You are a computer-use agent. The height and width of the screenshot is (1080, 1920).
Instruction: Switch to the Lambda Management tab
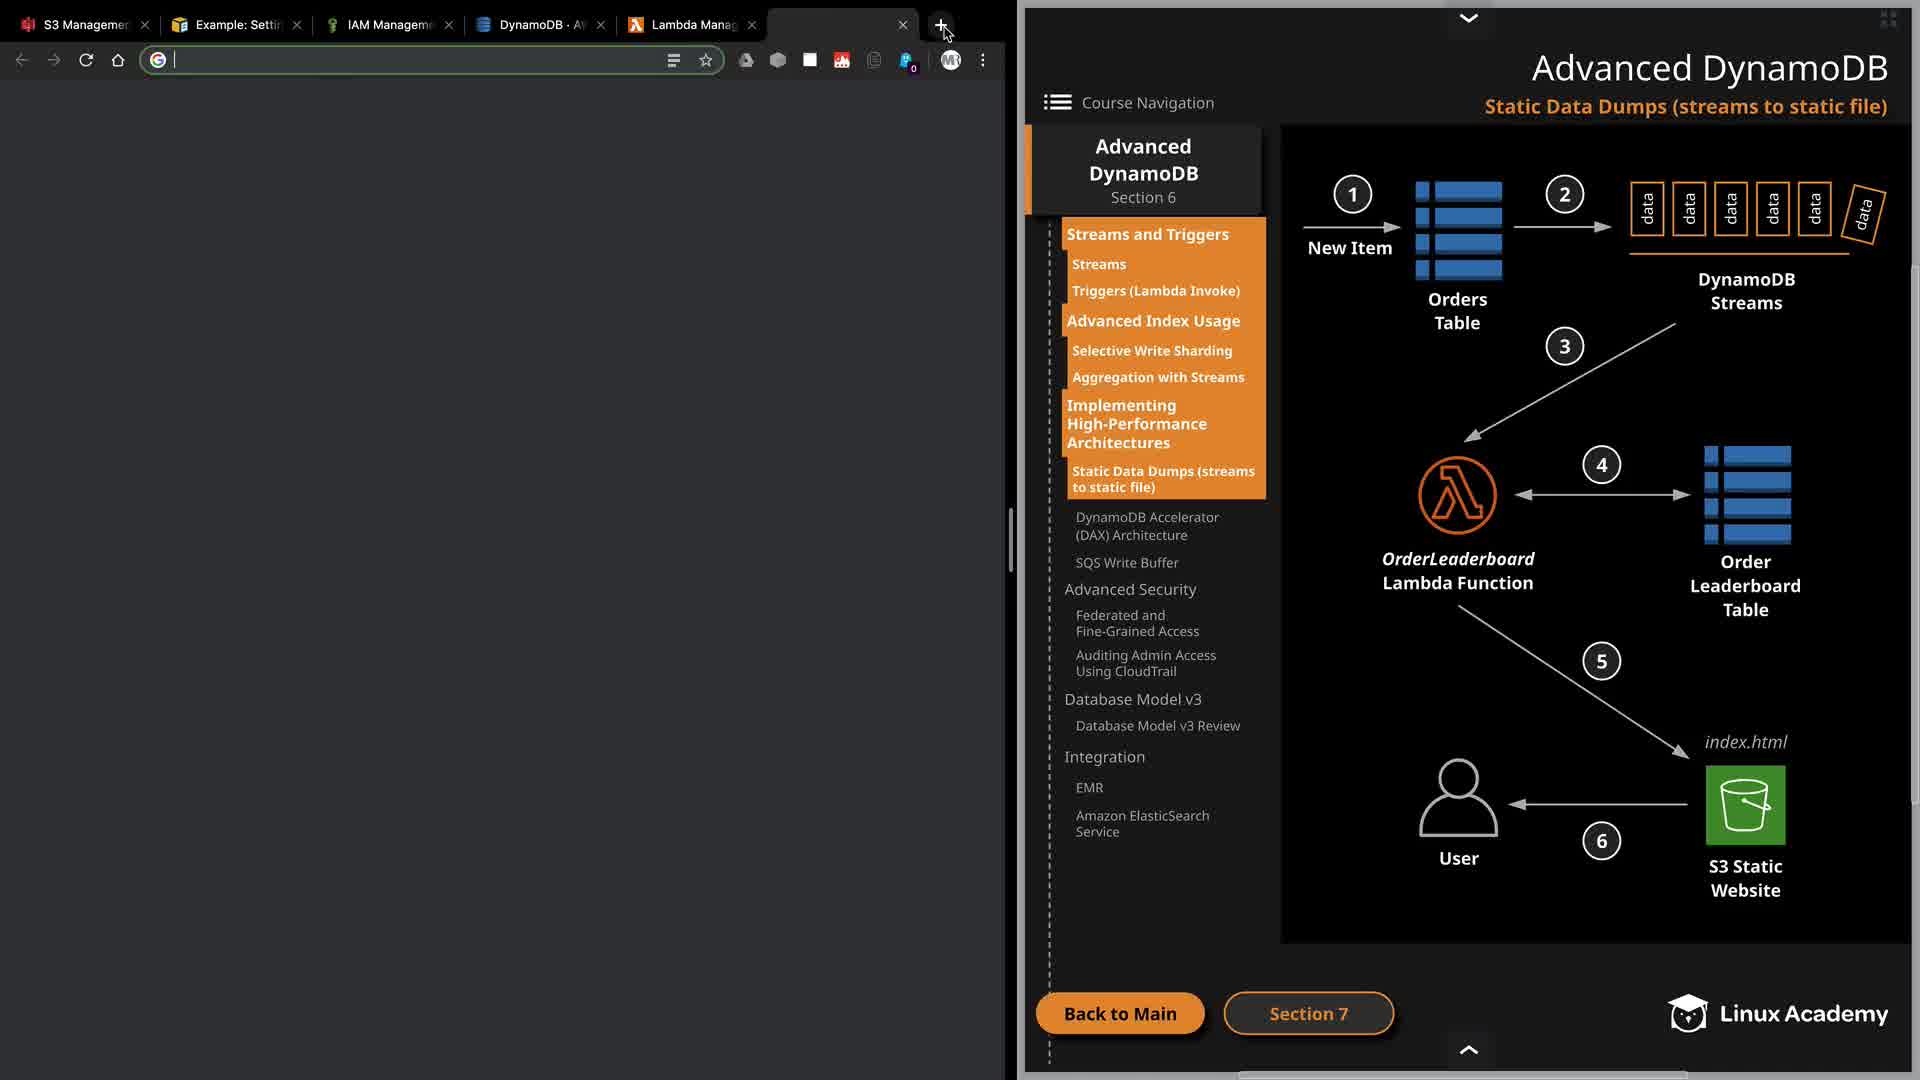coord(692,25)
